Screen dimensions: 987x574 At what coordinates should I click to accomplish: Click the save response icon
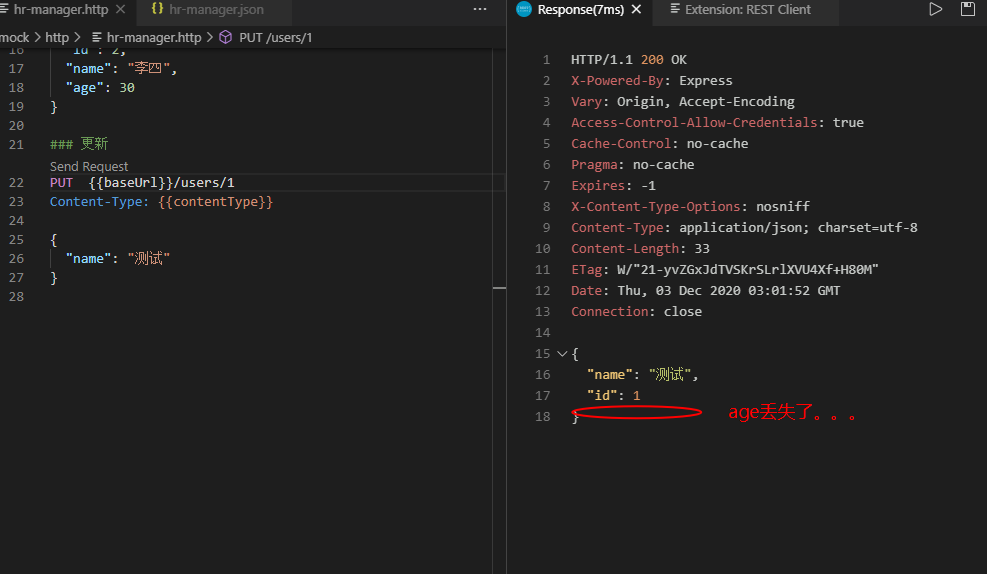(x=967, y=9)
